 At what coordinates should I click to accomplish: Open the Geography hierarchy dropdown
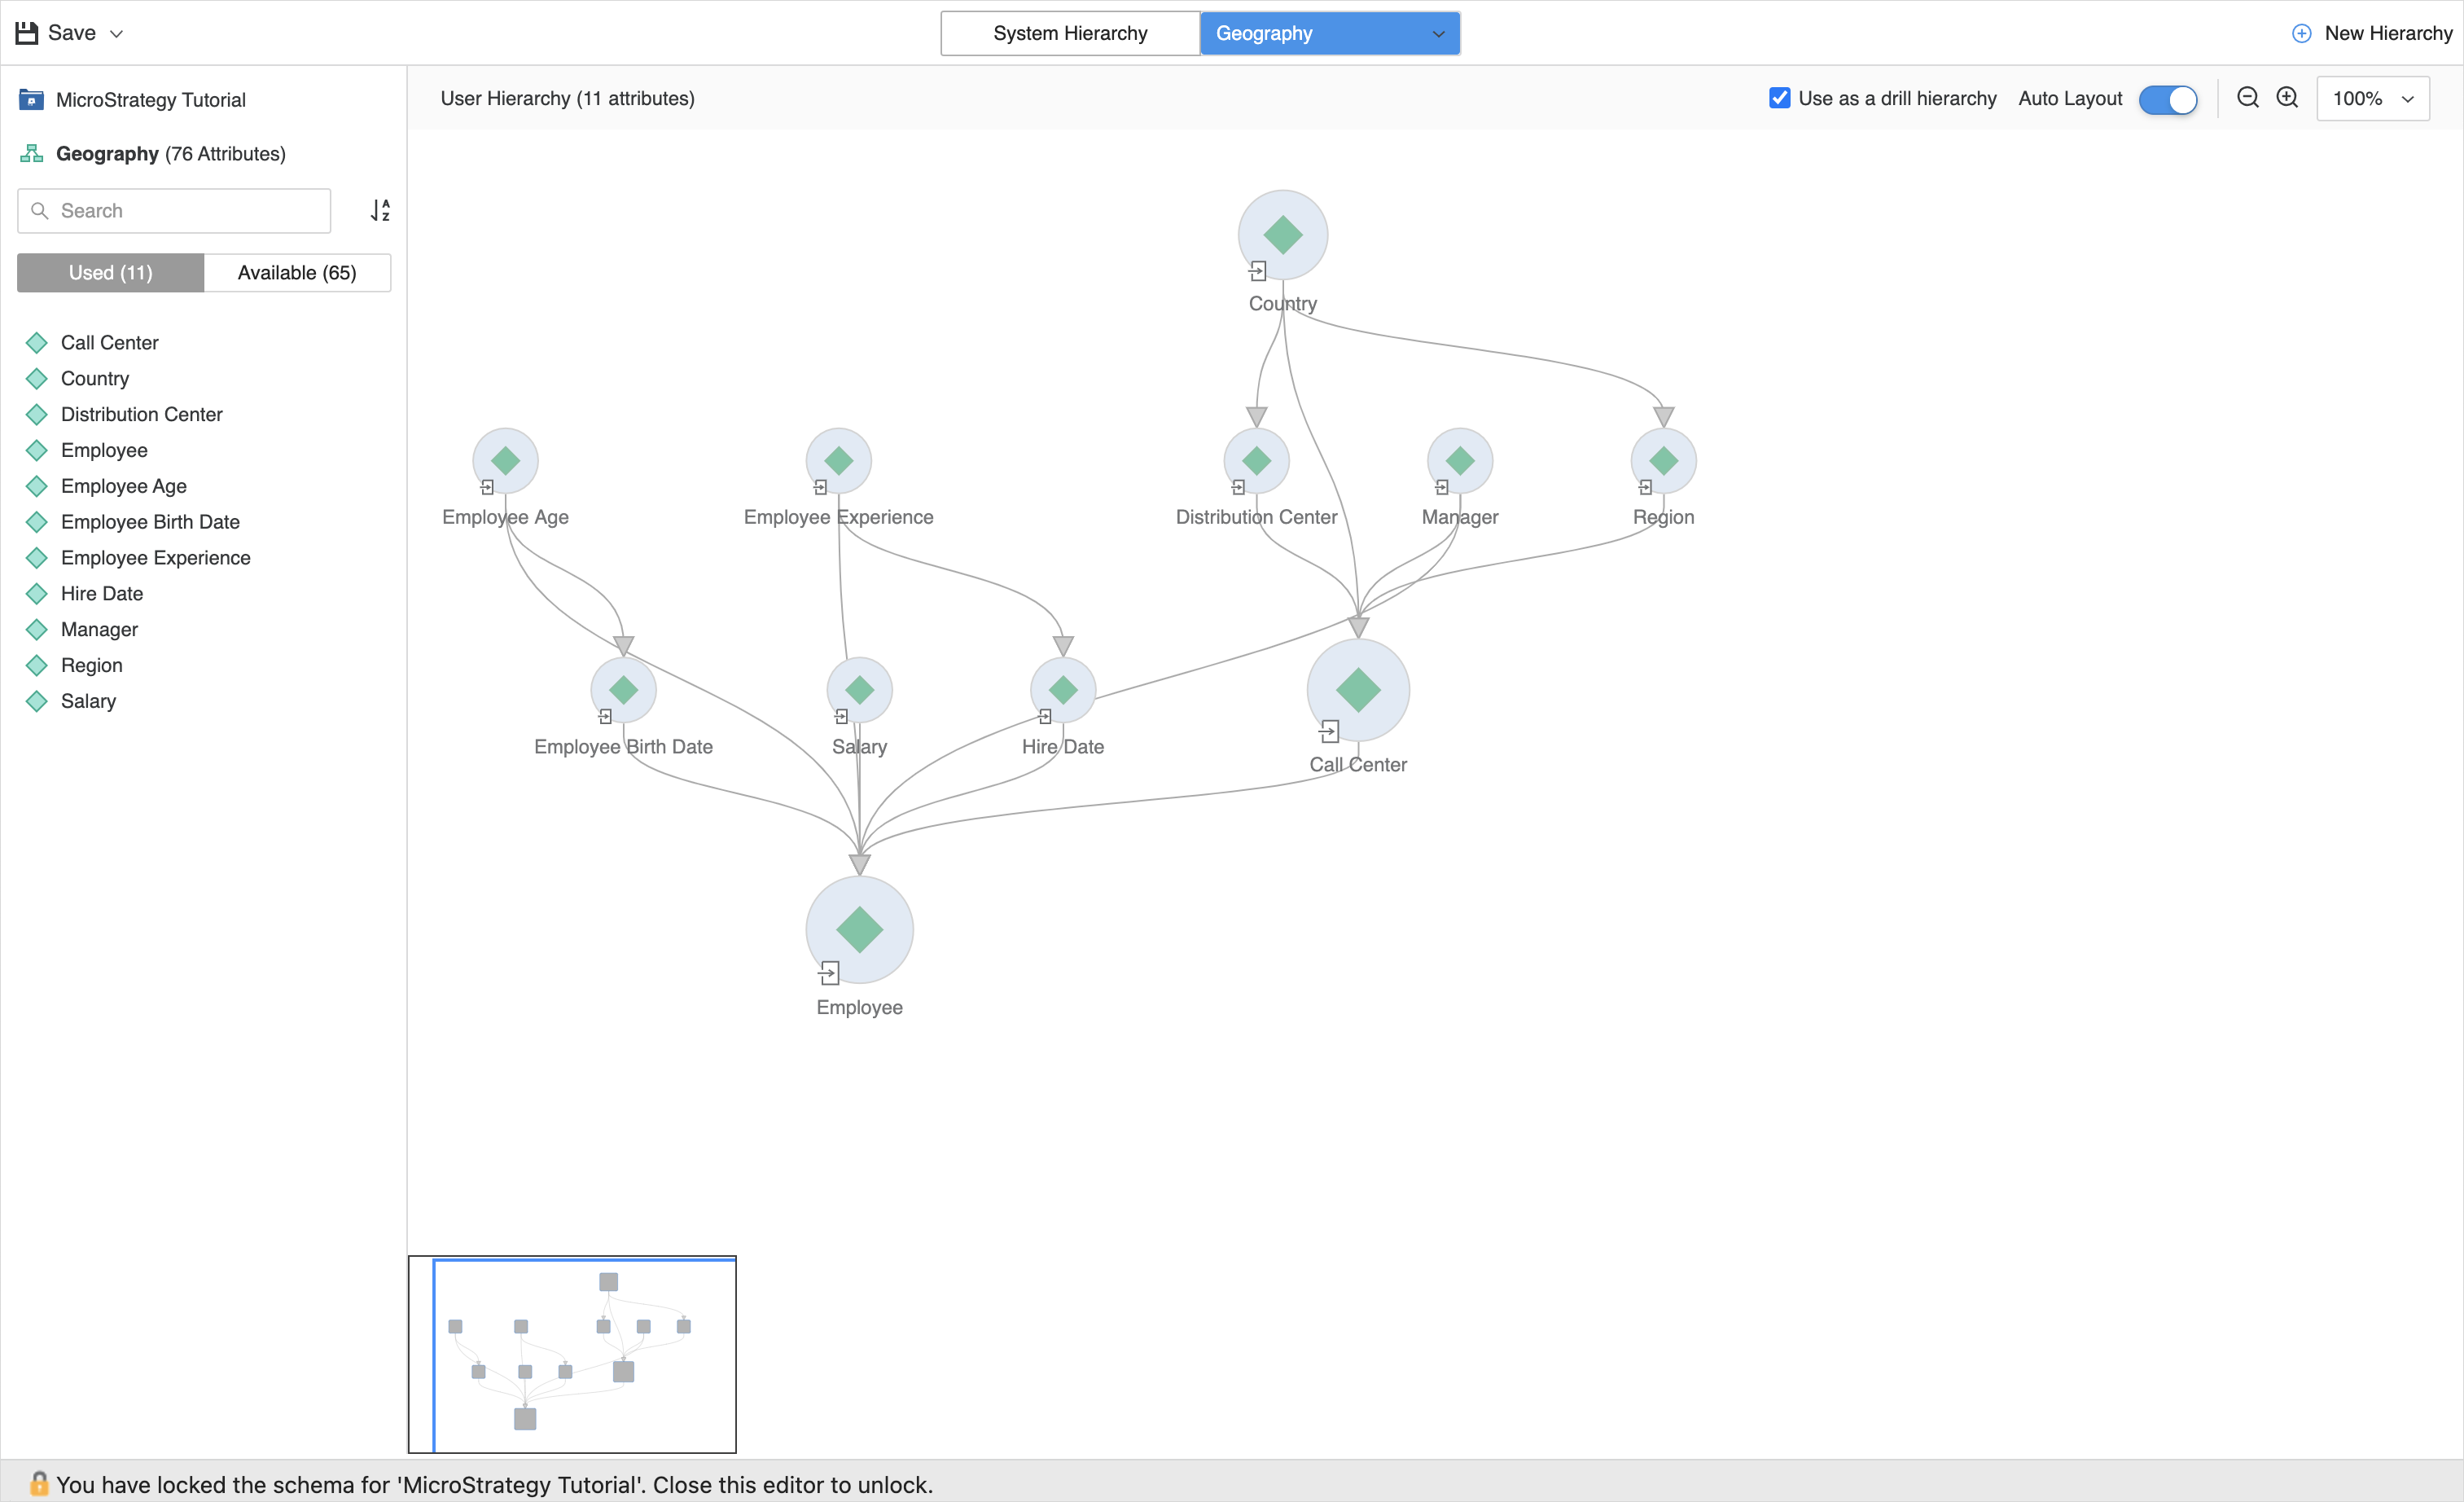click(1437, 34)
